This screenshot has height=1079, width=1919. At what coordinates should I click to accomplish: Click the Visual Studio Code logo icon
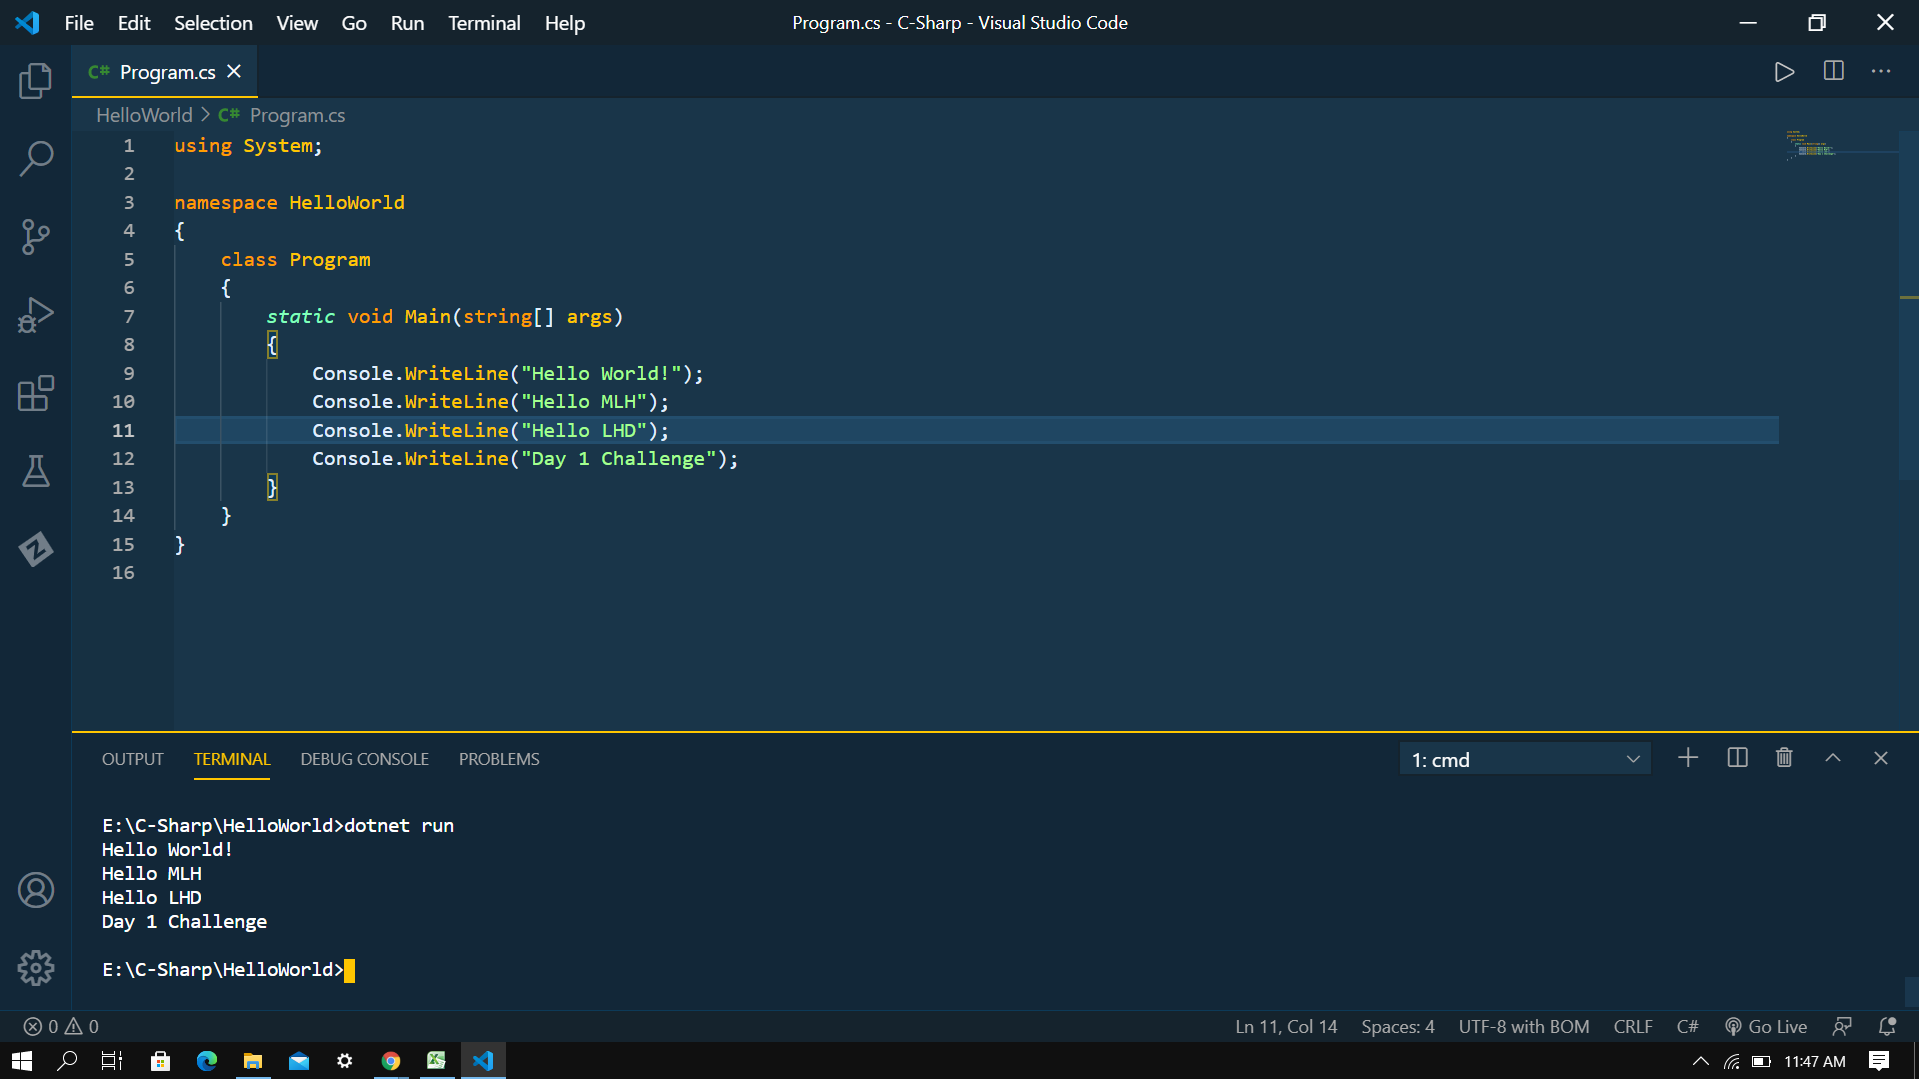(x=28, y=22)
